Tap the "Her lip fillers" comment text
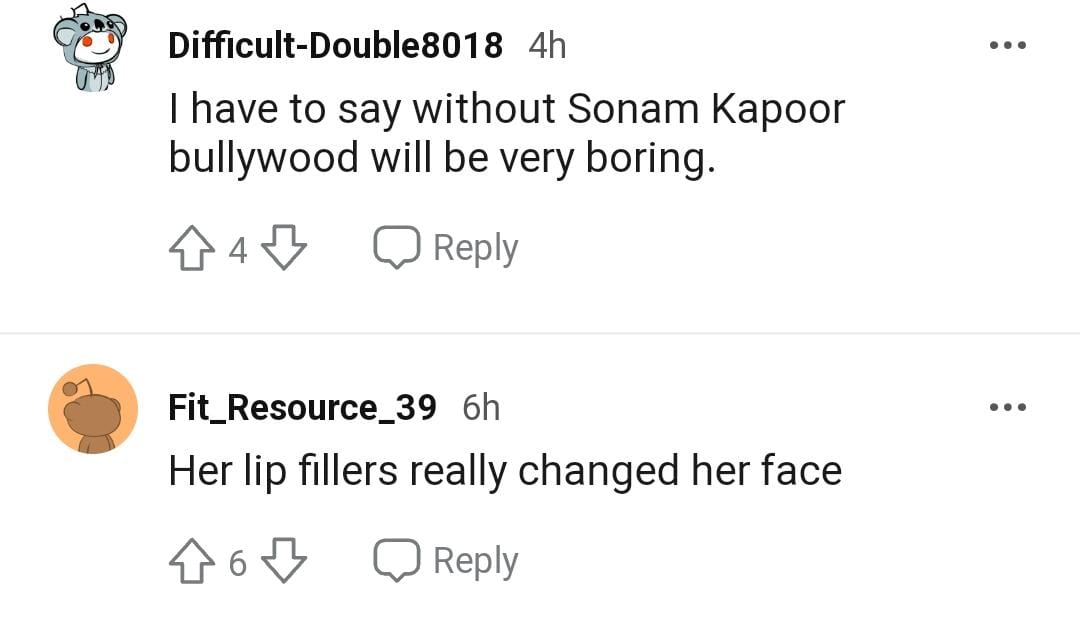 [505, 470]
